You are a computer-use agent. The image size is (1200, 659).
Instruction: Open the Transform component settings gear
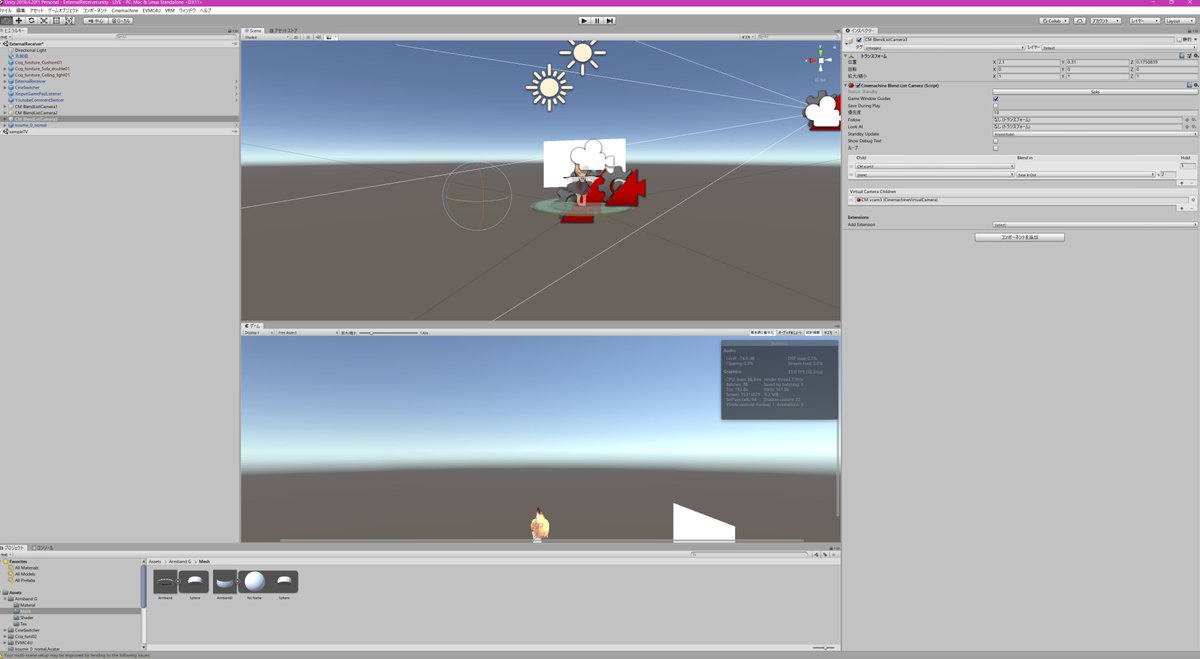(x=1196, y=56)
